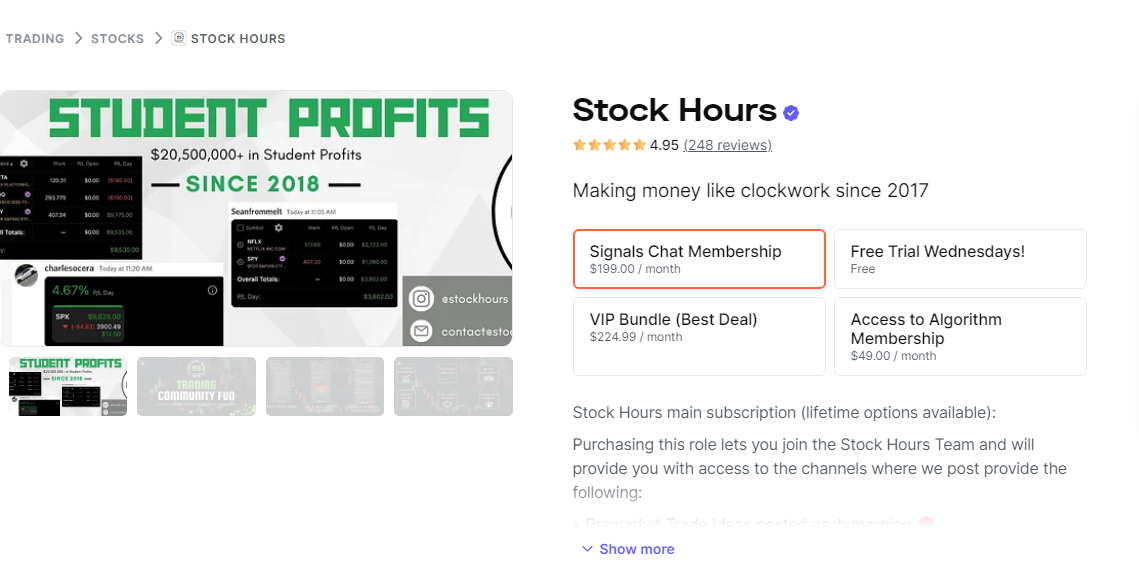Viewport: 1139px width, 580px height.
Task: Select the Free Trial Wednesdays! plan option
Action: [959, 258]
